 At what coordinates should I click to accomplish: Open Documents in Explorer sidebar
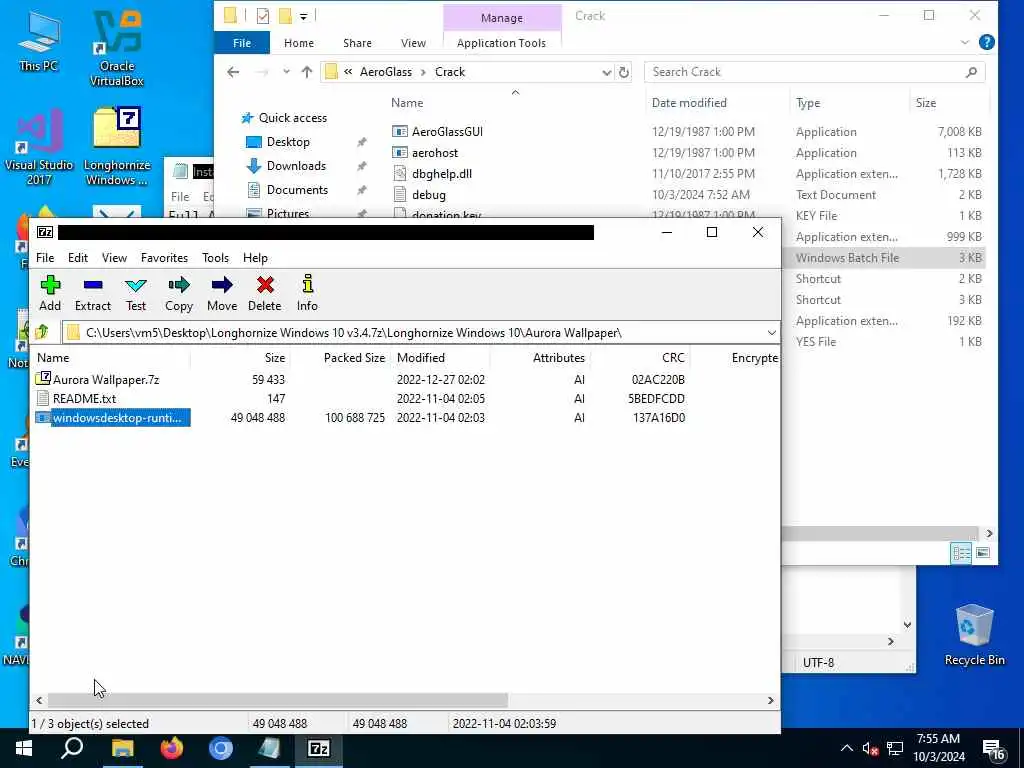pos(287,190)
